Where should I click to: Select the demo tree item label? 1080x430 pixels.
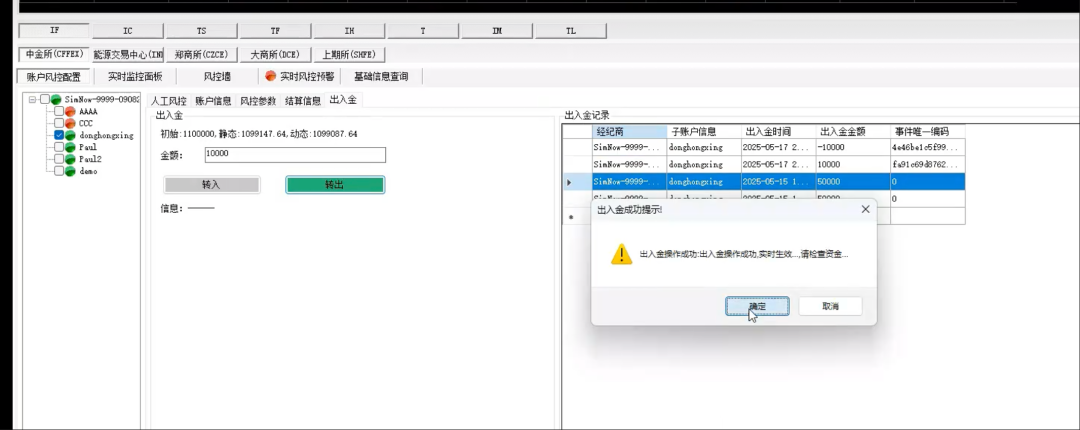tap(87, 170)
